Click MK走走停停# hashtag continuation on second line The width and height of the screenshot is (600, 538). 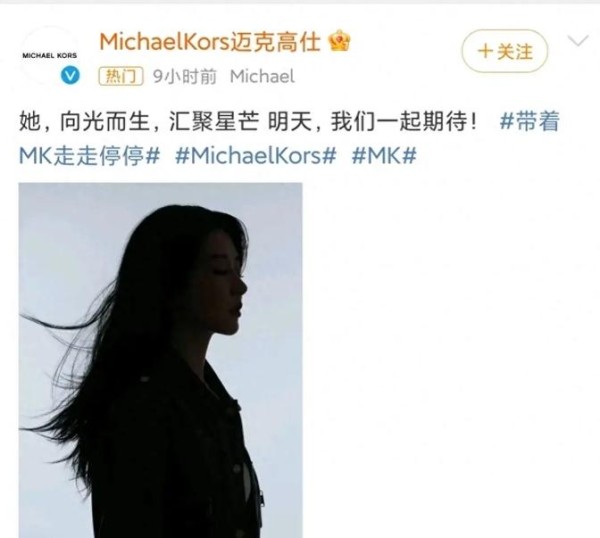coord(89,156)
